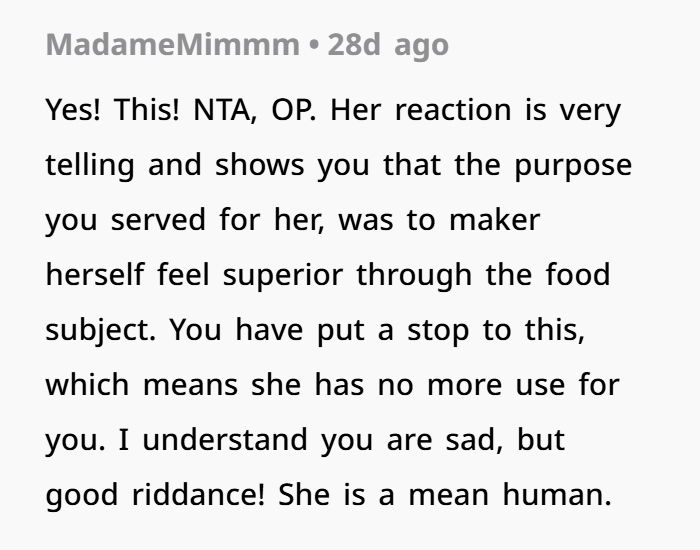Viewport: 700px width, 550px height.
Task: Click the word which in the sixth line
Action: (x=88, y=384)
